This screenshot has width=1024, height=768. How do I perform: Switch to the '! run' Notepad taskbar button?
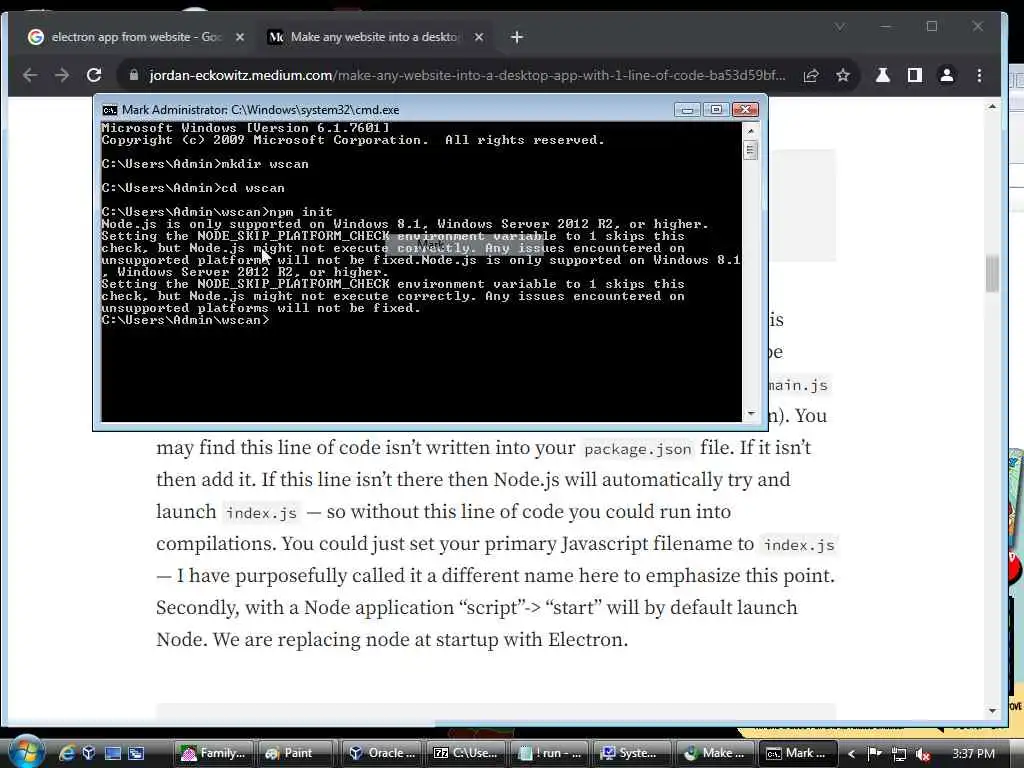[550, 753]
